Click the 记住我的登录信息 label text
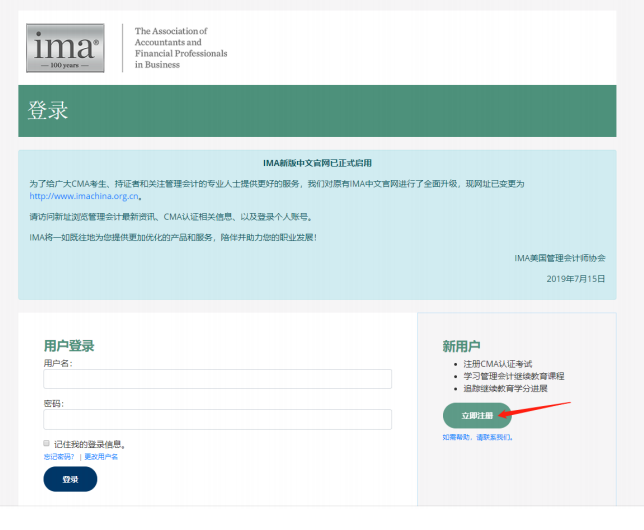The height and width of the screenshot is (530, 644). [x=90, y=444]
